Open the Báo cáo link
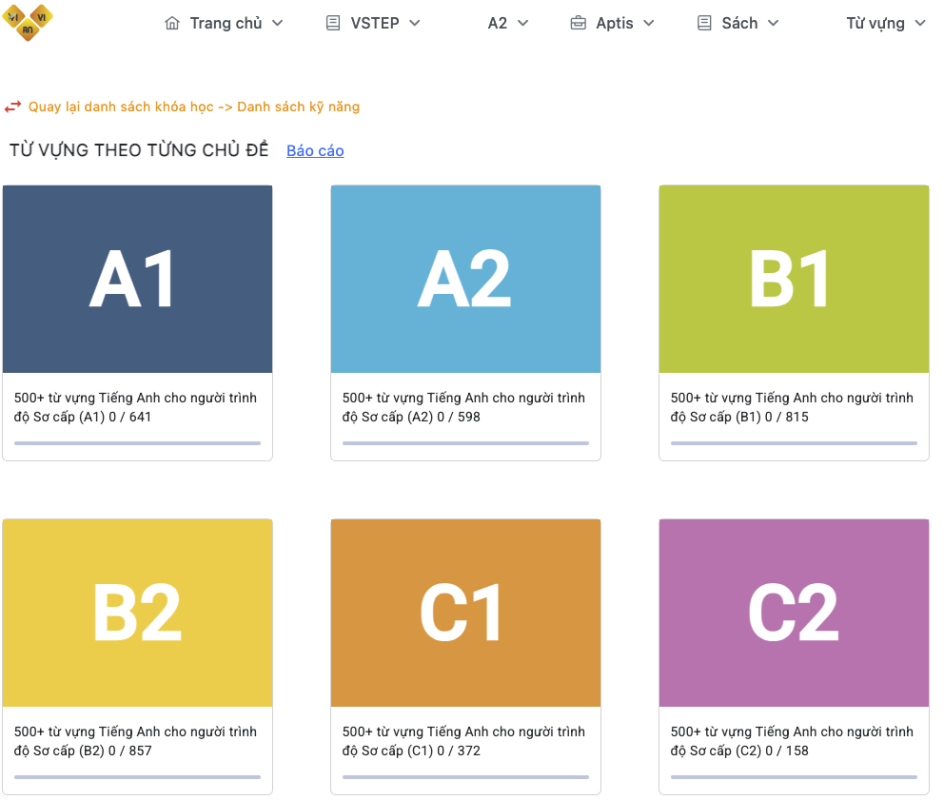This screenshot has width=944, height=800. 315,150
